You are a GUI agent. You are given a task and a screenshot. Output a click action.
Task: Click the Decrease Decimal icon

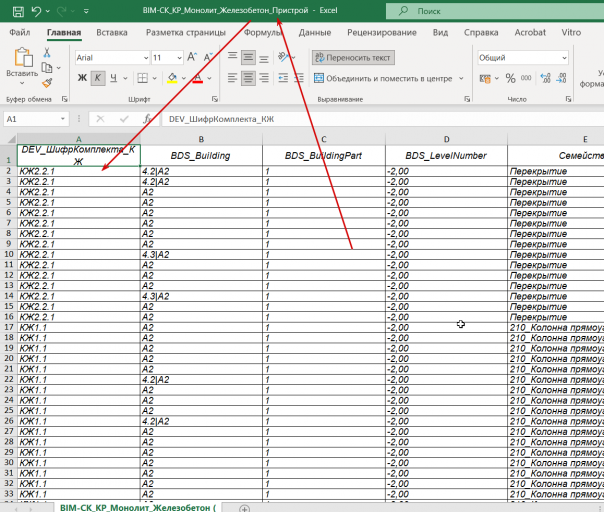click(x=562, y=78)
